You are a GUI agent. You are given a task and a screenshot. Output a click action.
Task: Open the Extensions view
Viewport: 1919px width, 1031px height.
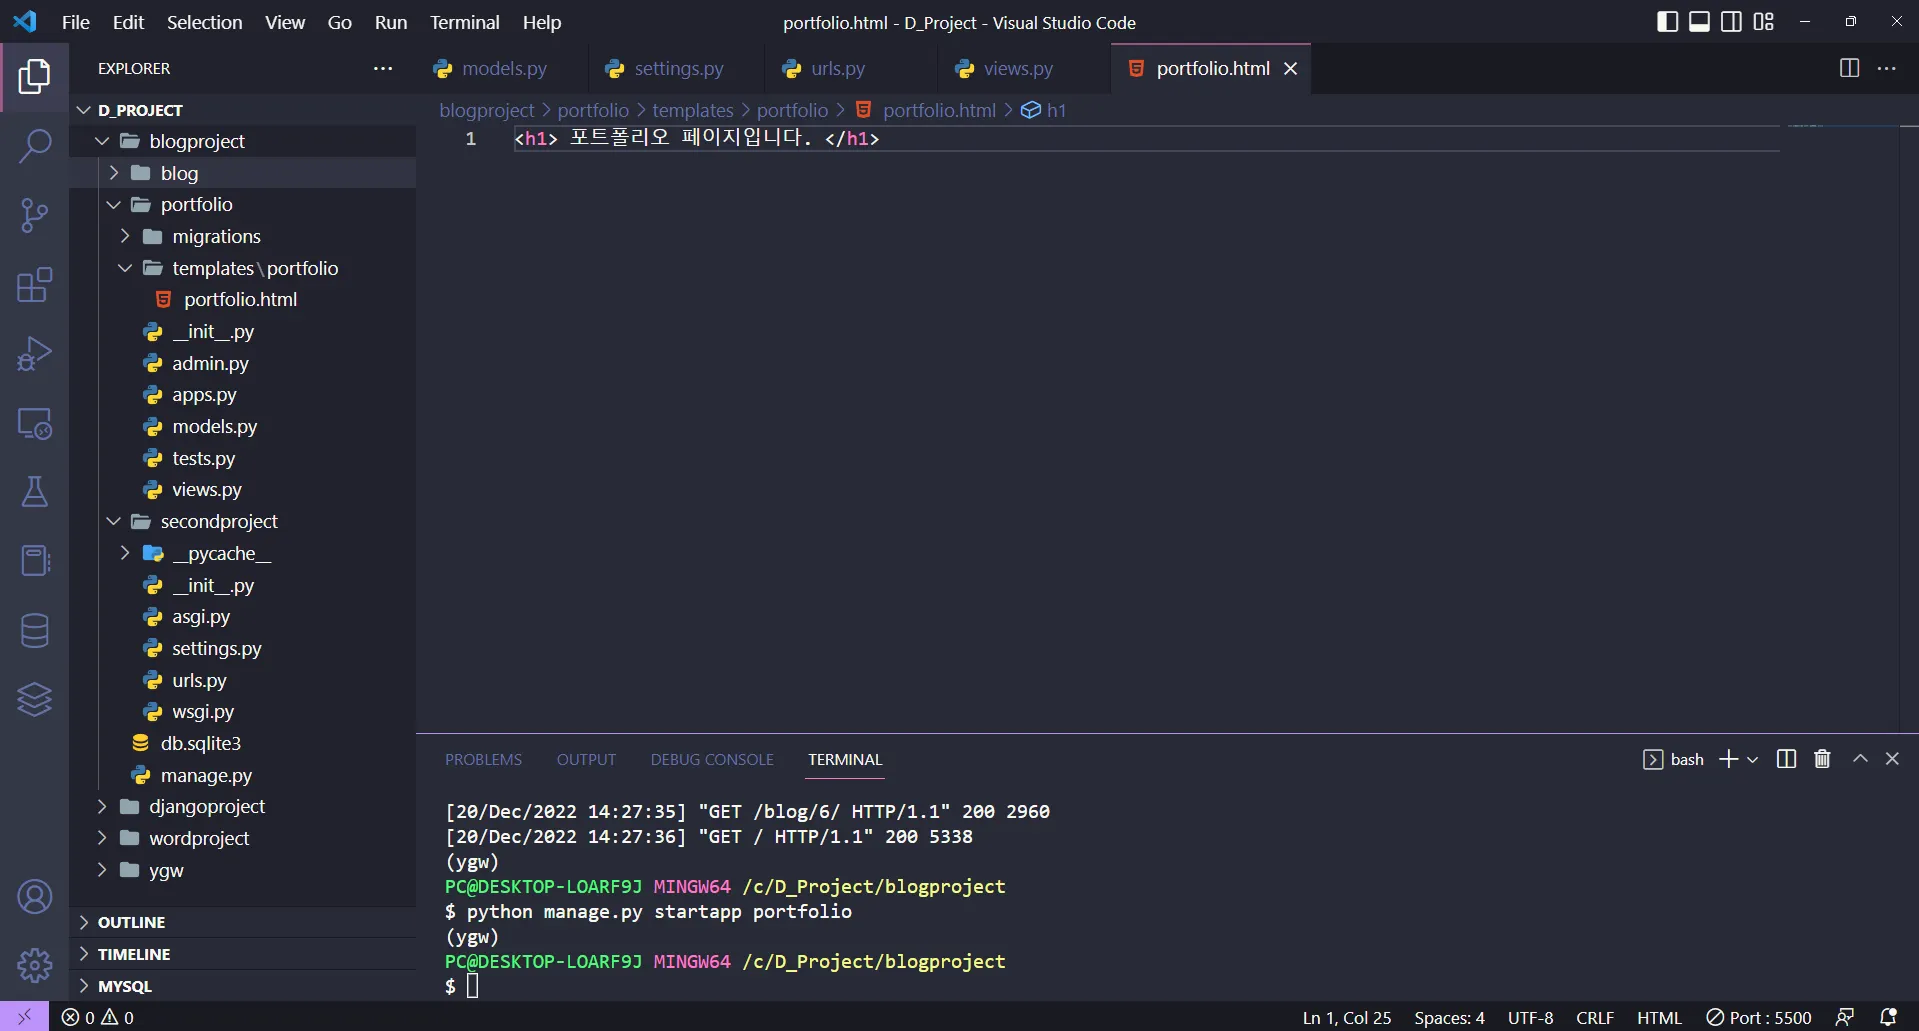(x=34, y=285)
